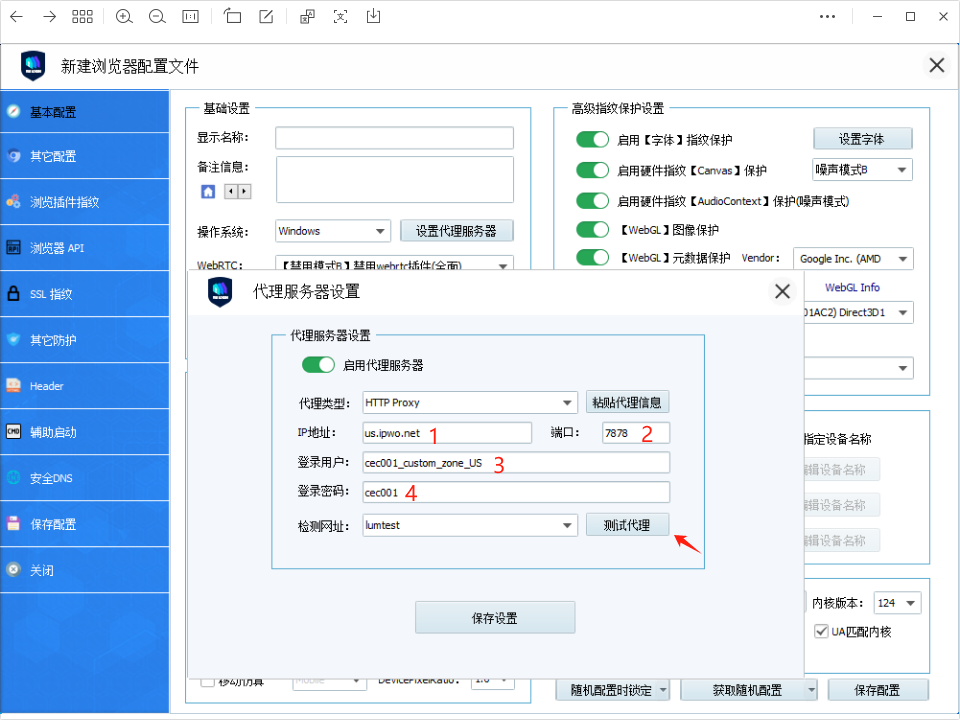960x720 pixels.
Task: Open the 操作系统 Windows dropdown
Action: coord(333,231)
